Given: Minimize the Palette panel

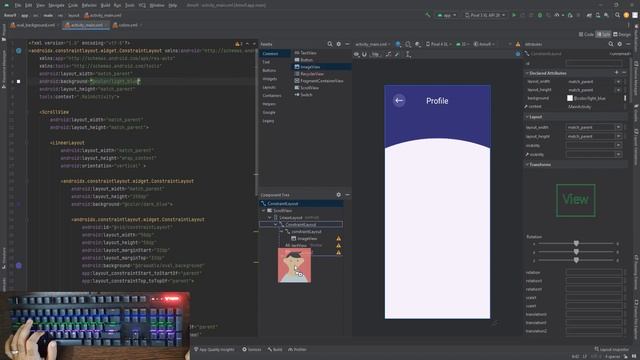Looking at the screenshot, I should point(347,44).
